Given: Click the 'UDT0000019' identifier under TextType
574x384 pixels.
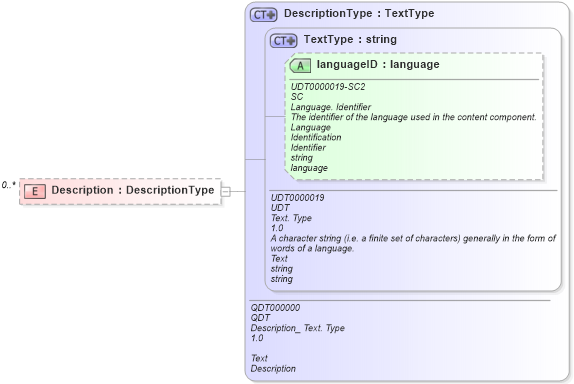Looking at the screenshot, I should [x=297, y=198].
